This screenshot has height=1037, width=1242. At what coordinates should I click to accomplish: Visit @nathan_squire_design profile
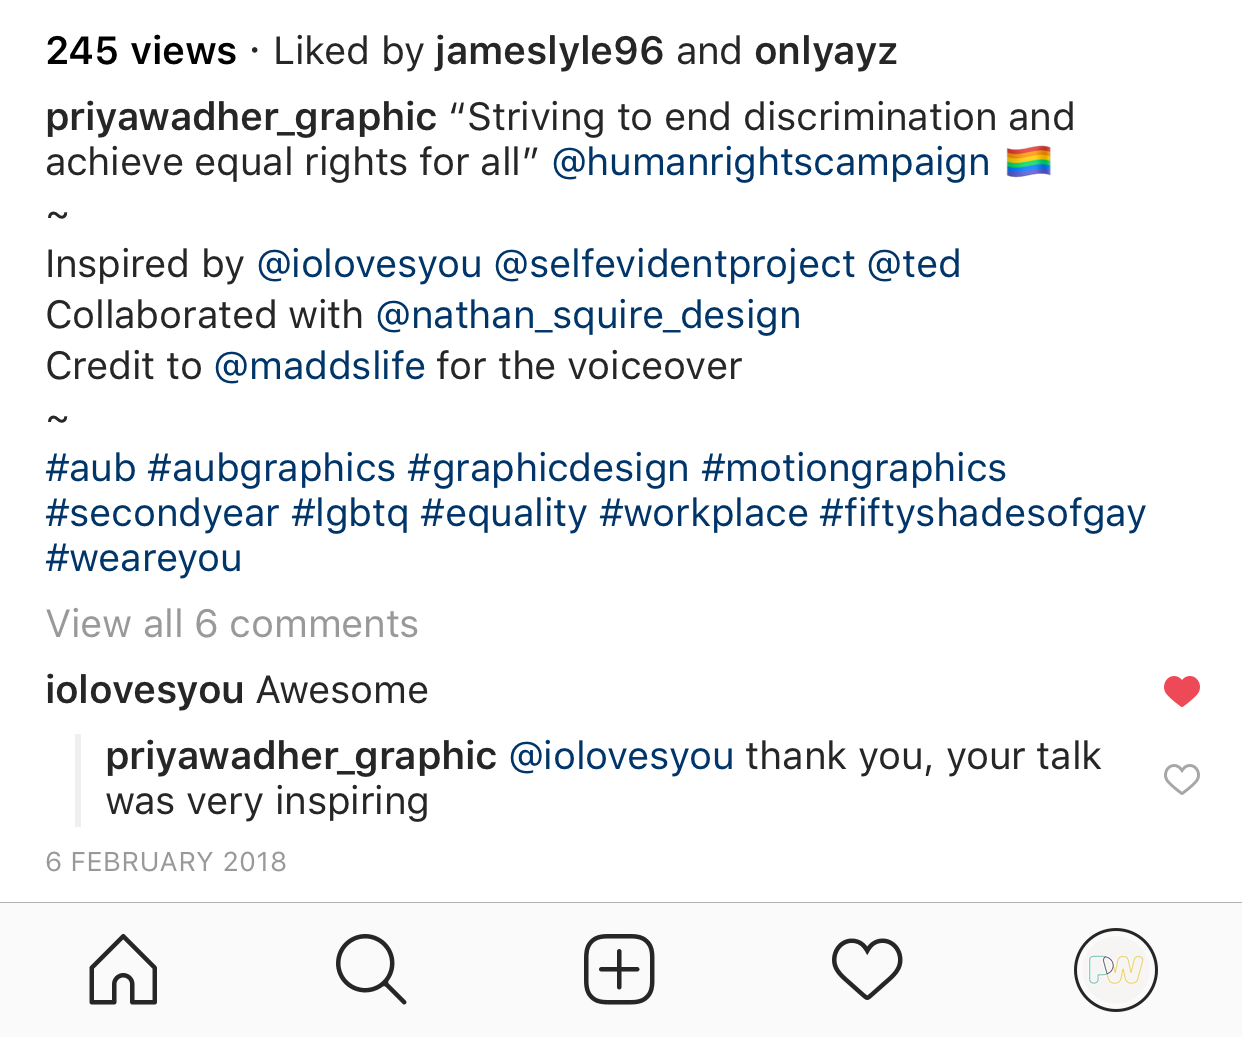coord(588,315)
